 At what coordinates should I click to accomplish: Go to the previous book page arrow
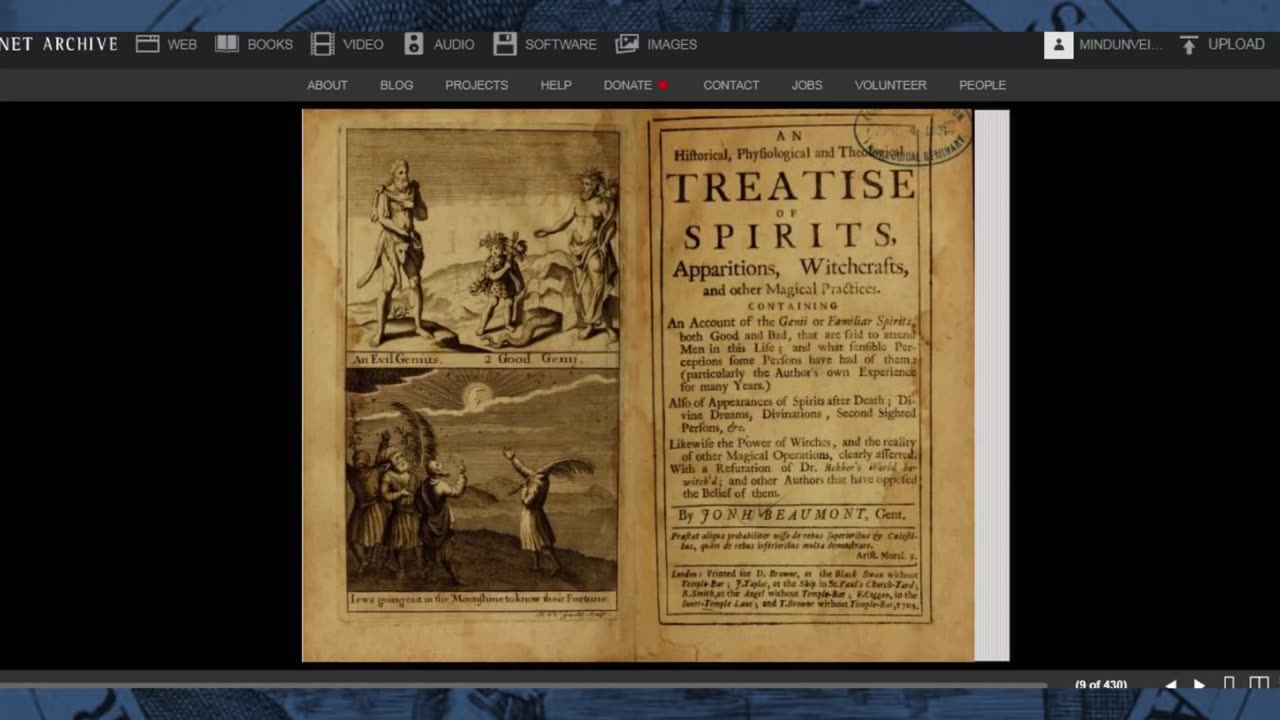tap(1171, 685)
